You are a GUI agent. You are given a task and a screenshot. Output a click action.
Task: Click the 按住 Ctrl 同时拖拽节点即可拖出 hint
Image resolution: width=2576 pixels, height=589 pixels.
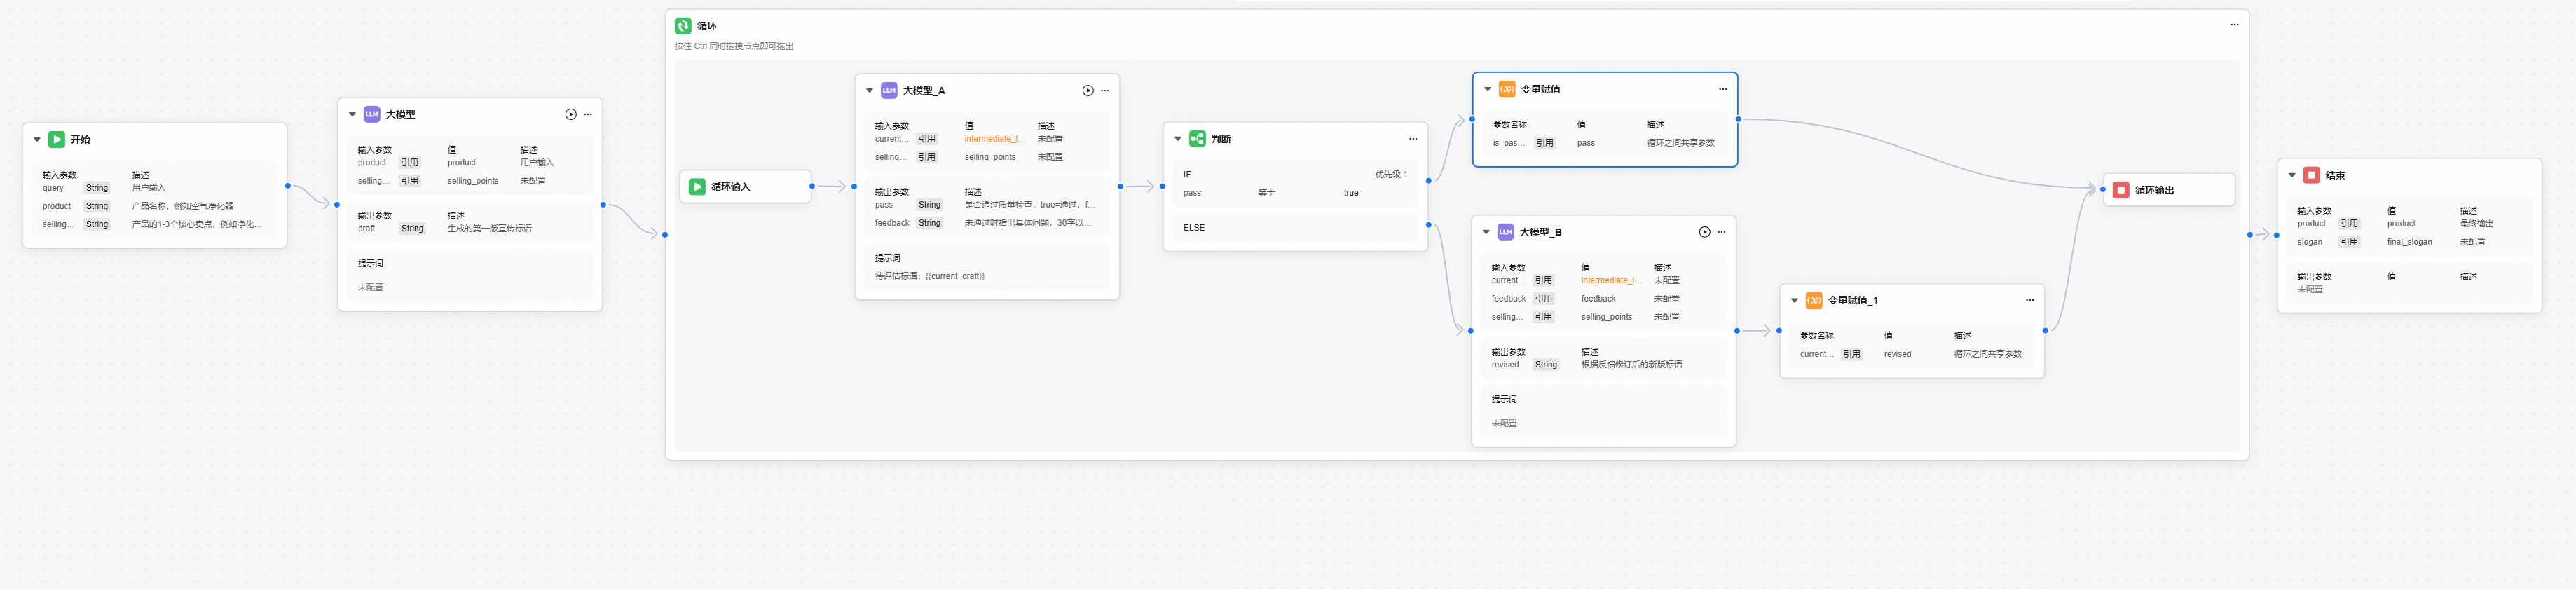click(x=734, y=46)
